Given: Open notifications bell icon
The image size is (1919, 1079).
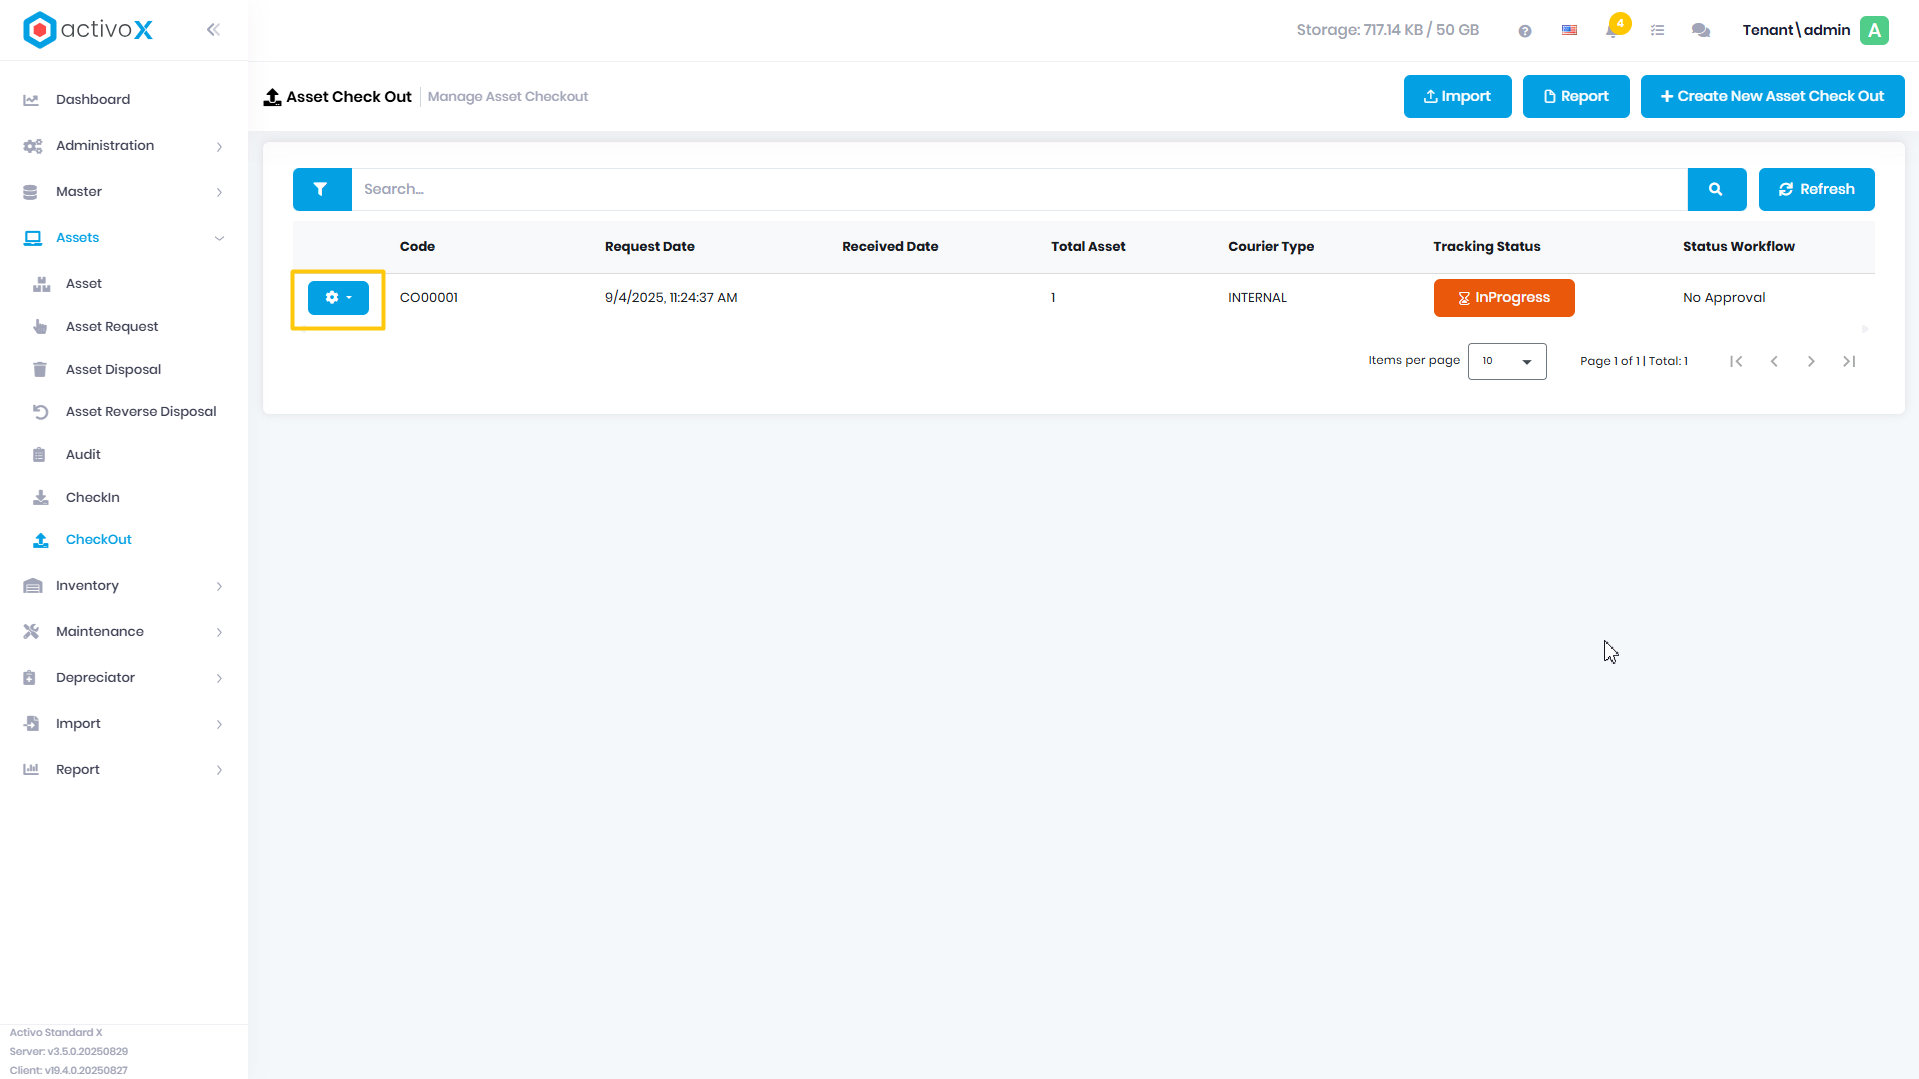Looking at the screenshot, I should point(1613,30).
